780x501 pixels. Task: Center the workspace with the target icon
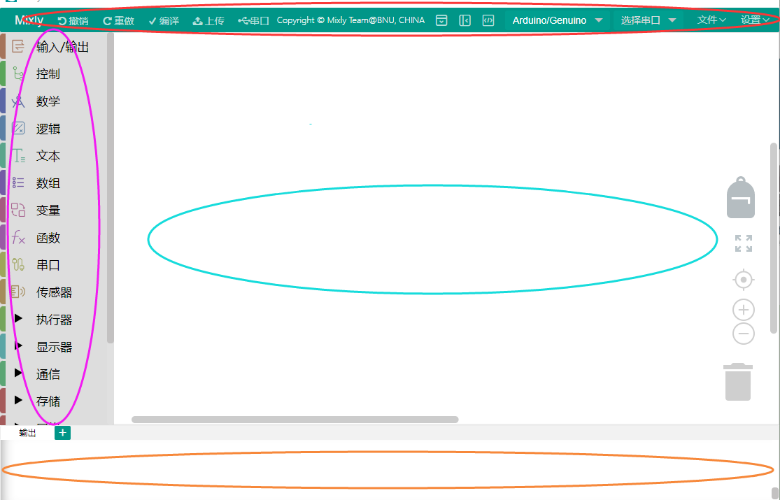743,280
